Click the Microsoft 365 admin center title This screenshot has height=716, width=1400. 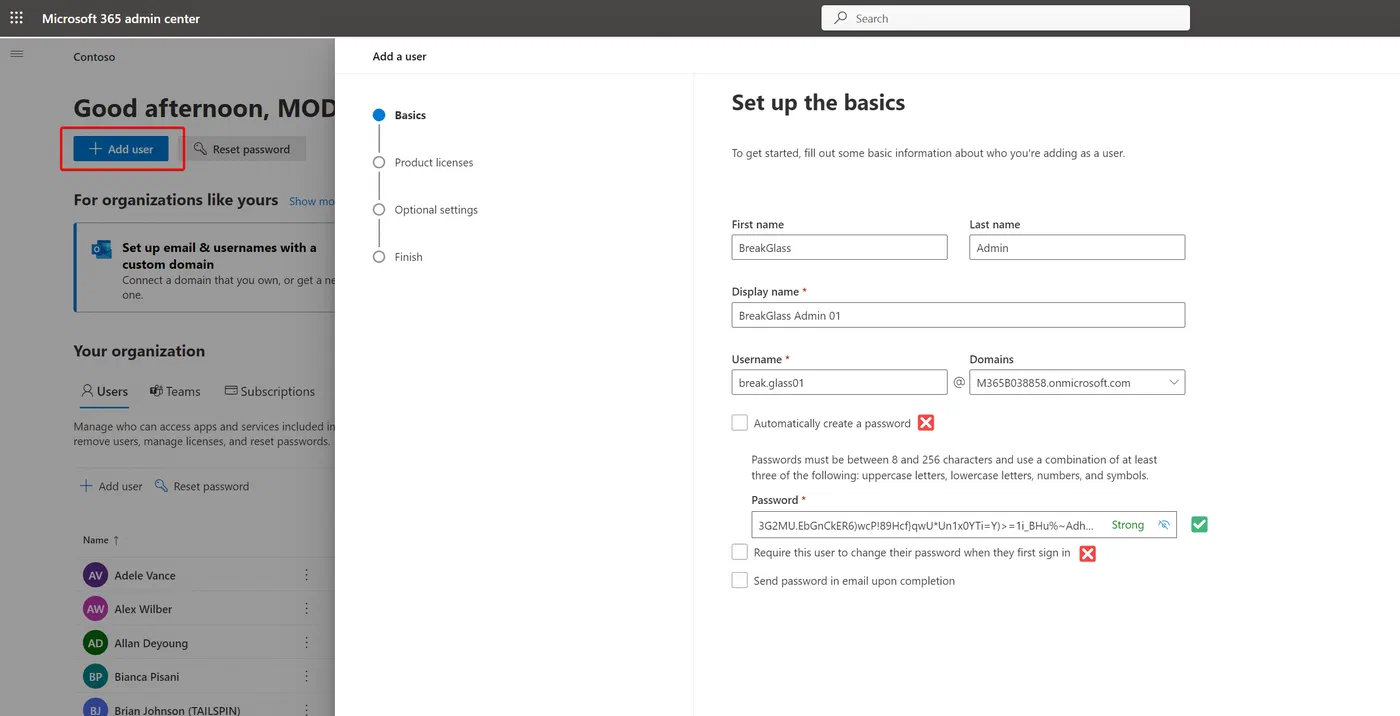click(x=121, y=18)
